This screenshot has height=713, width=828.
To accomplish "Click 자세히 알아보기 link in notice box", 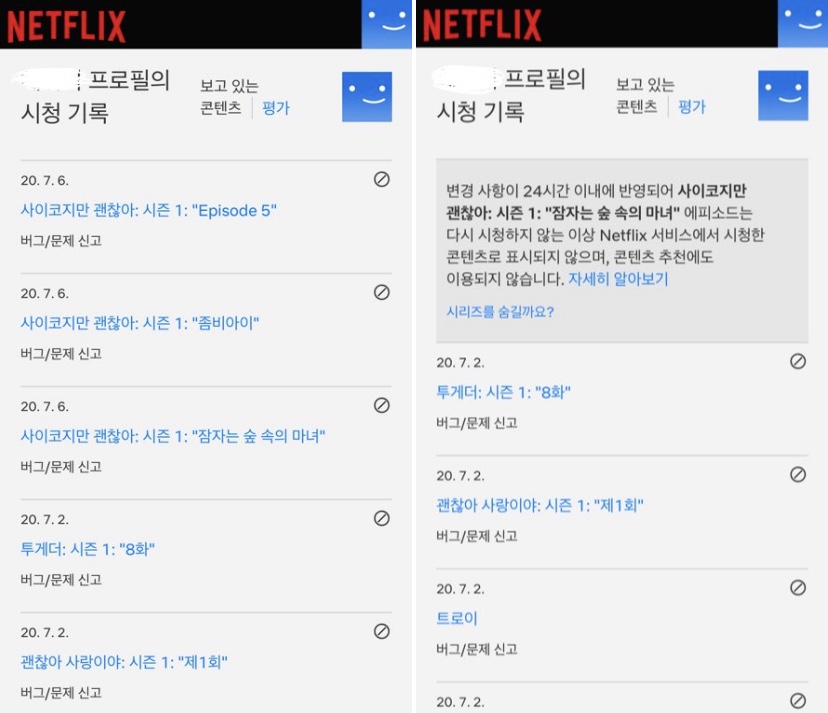I will tap(618, 279).
